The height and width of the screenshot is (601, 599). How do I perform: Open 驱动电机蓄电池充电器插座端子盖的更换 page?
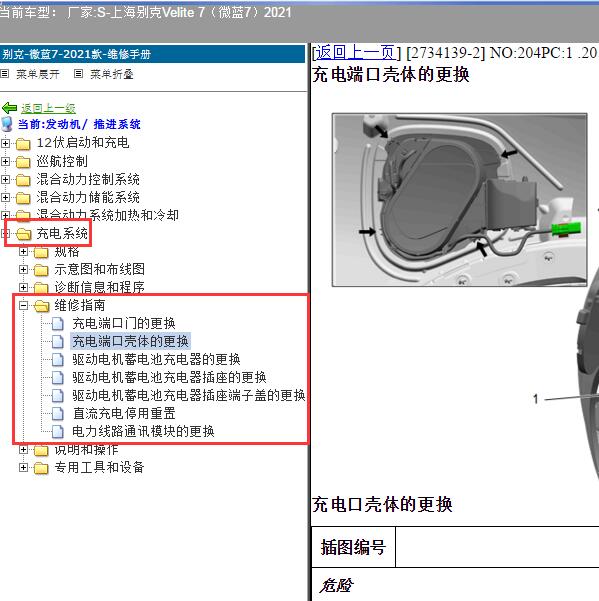coord(189,395)
